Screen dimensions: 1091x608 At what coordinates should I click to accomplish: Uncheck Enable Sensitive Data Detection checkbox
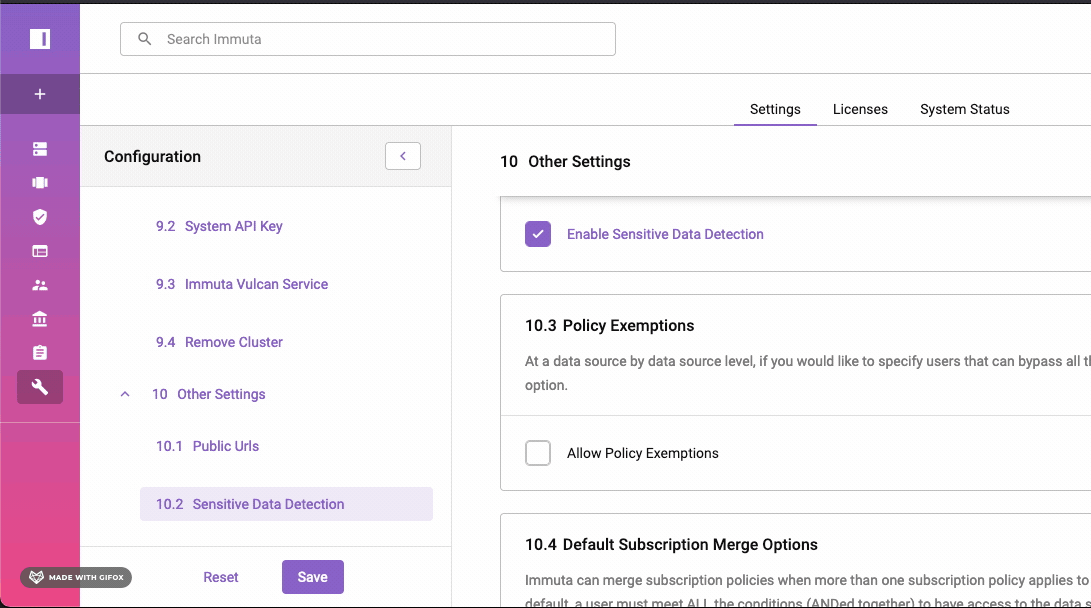538,234
